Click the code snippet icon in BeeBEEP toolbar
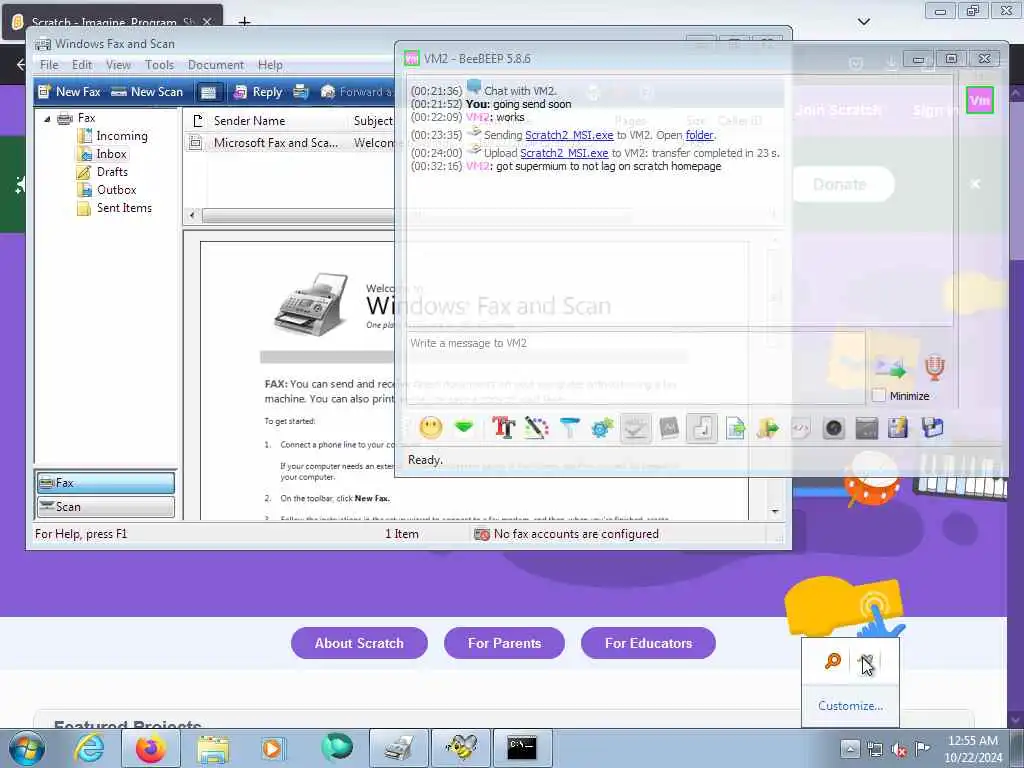Screen dimensions: 1024x768 pyautogui.click(x=801, y=428)
